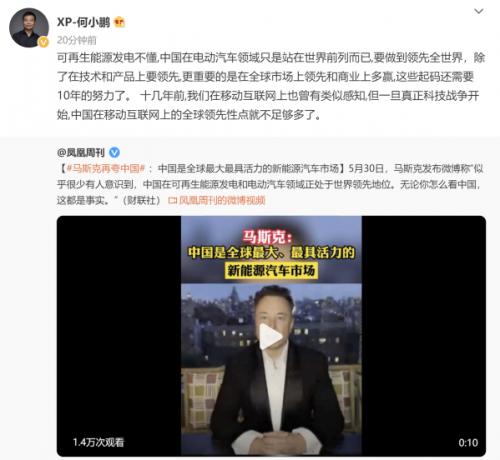500x460 pixels.
Task: Open 凤凰周刊的微博视频 link
Action: pyautogui.click(x=222, y=200)
